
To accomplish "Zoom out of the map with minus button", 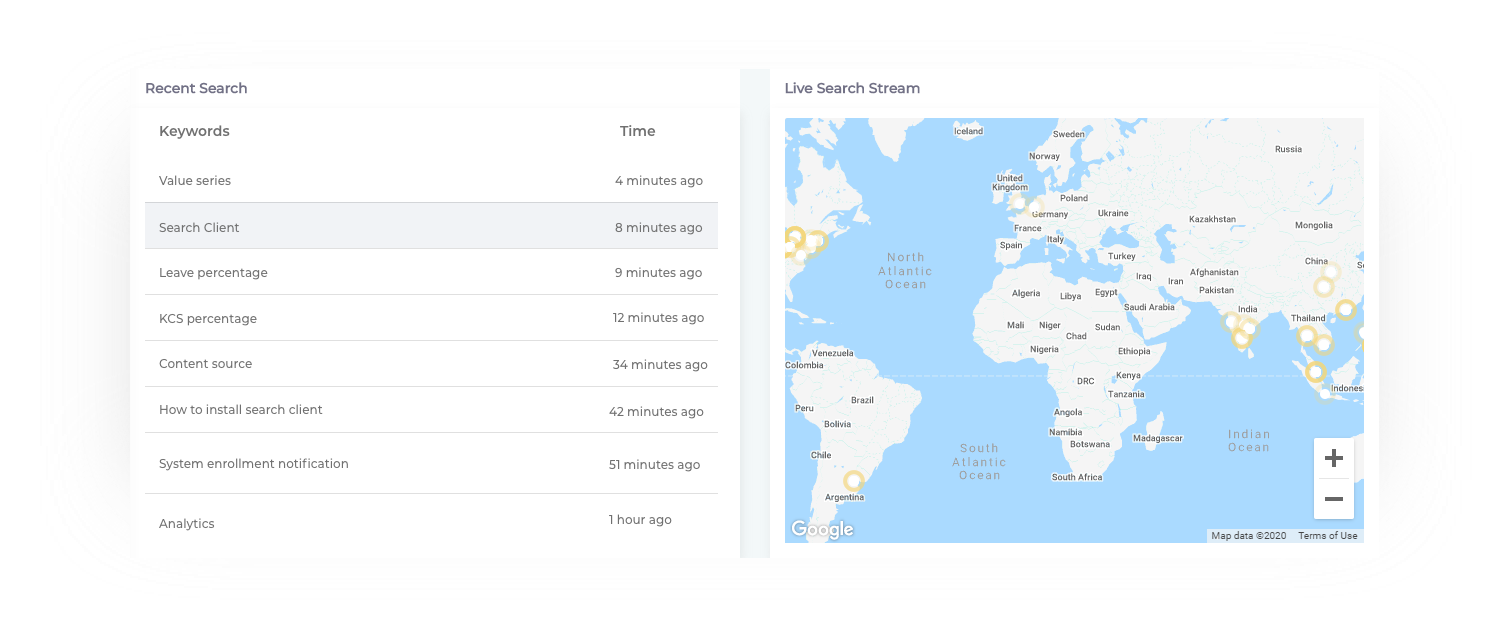I will click(1333, 499).
